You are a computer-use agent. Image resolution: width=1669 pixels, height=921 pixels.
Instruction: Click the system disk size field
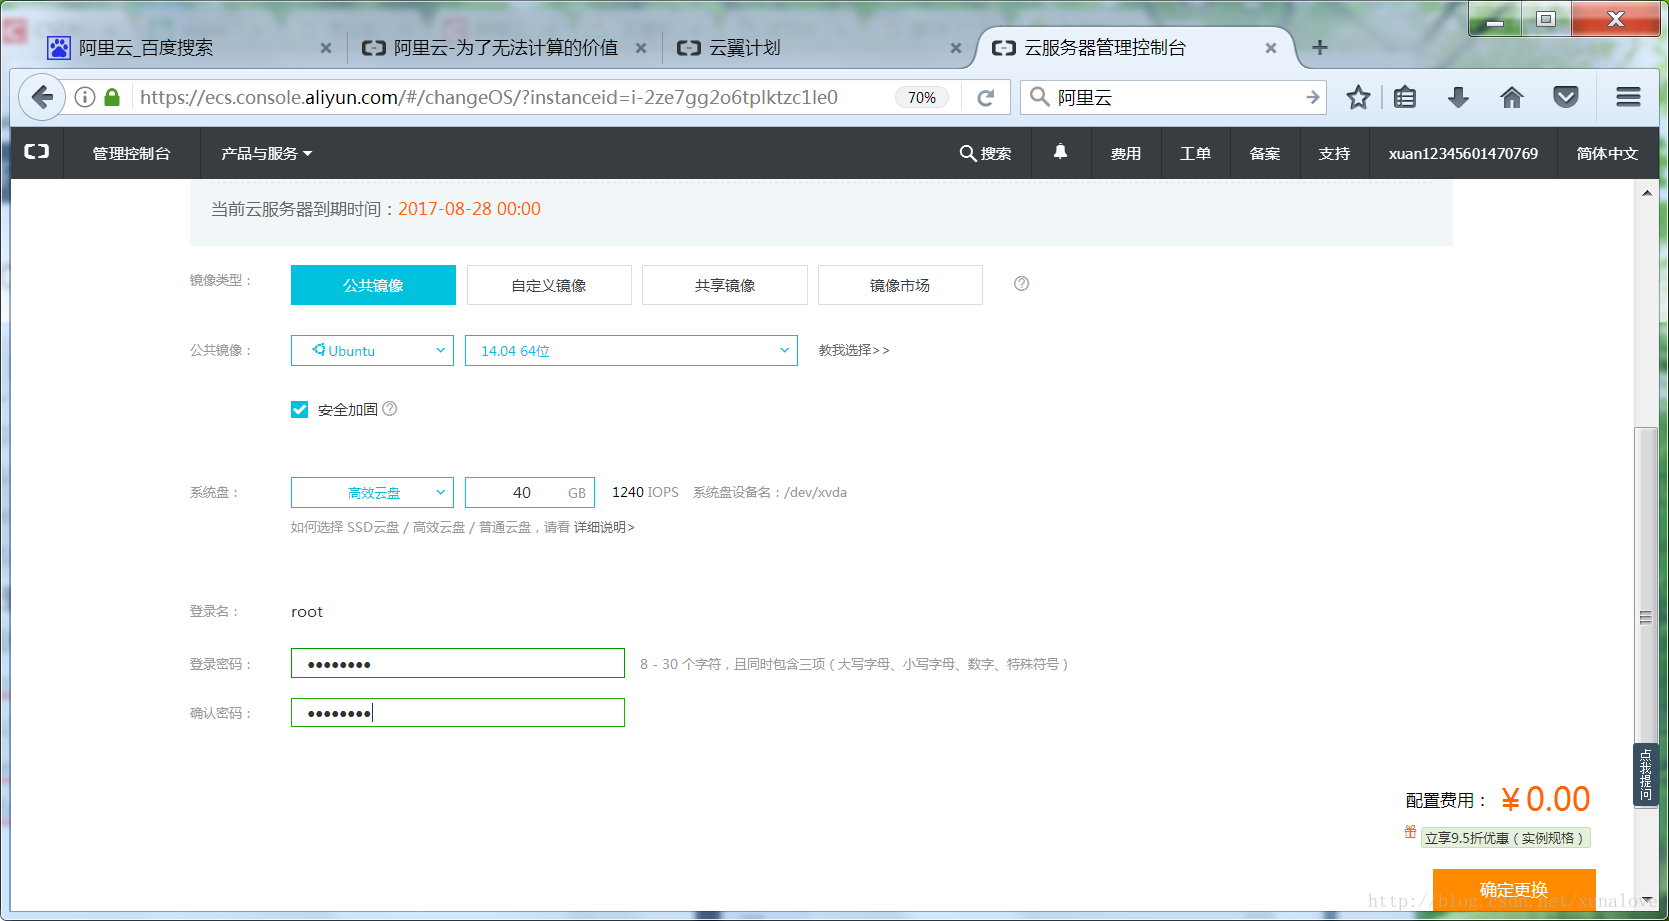coord(530,492)
